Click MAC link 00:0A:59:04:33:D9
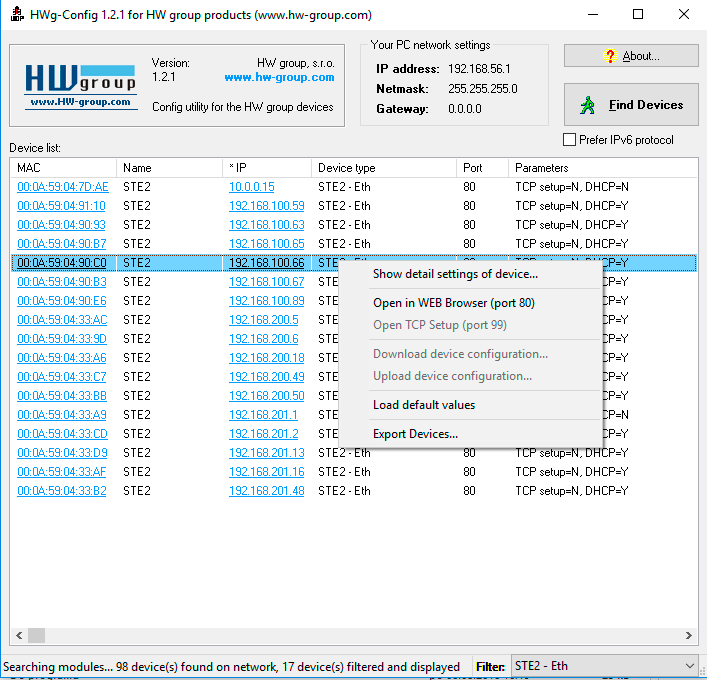707x680 pixels. click(62, 452)
